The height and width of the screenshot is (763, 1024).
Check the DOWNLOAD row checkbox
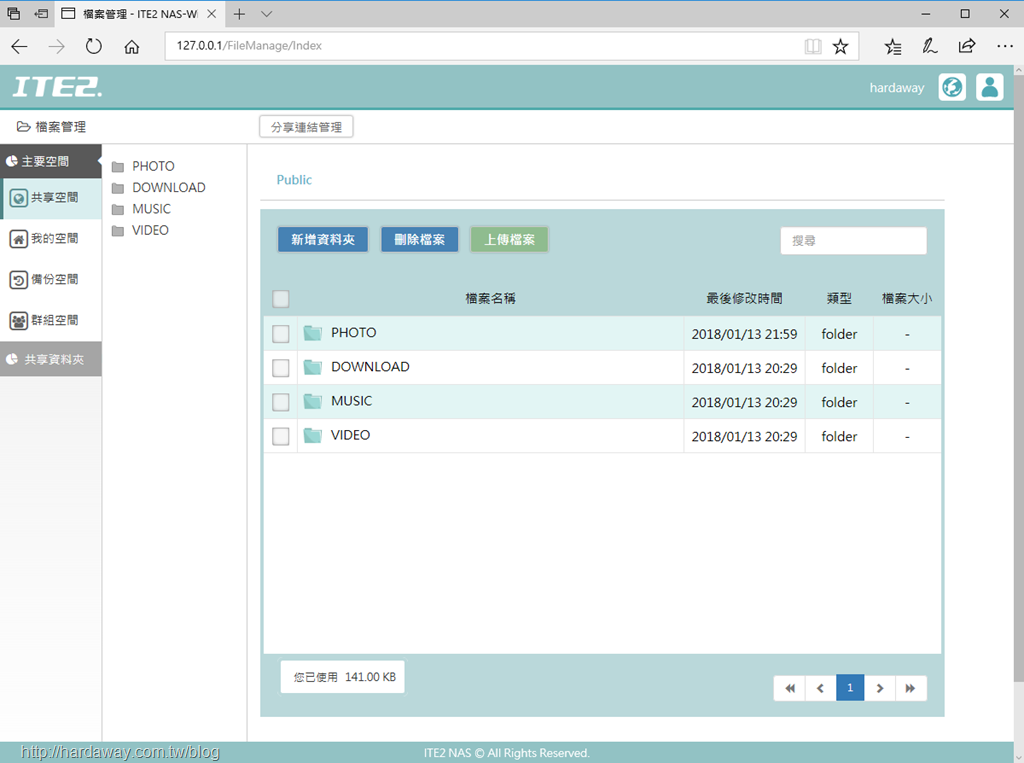tap(281, 368)
